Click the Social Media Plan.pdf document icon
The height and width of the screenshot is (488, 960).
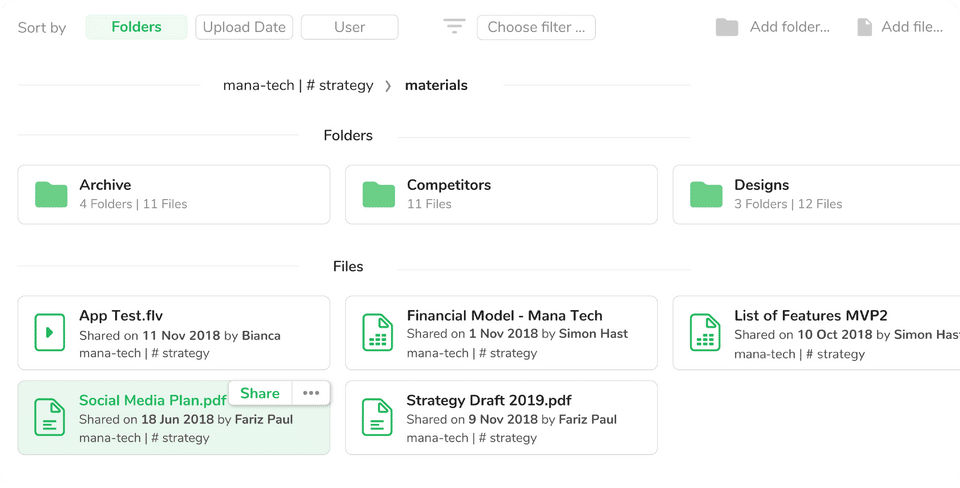50,417
